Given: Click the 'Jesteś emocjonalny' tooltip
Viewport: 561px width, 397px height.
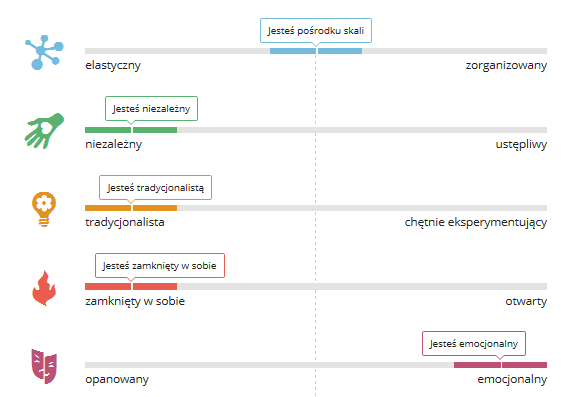Looking at the screenshot, I should pos(474,344).
